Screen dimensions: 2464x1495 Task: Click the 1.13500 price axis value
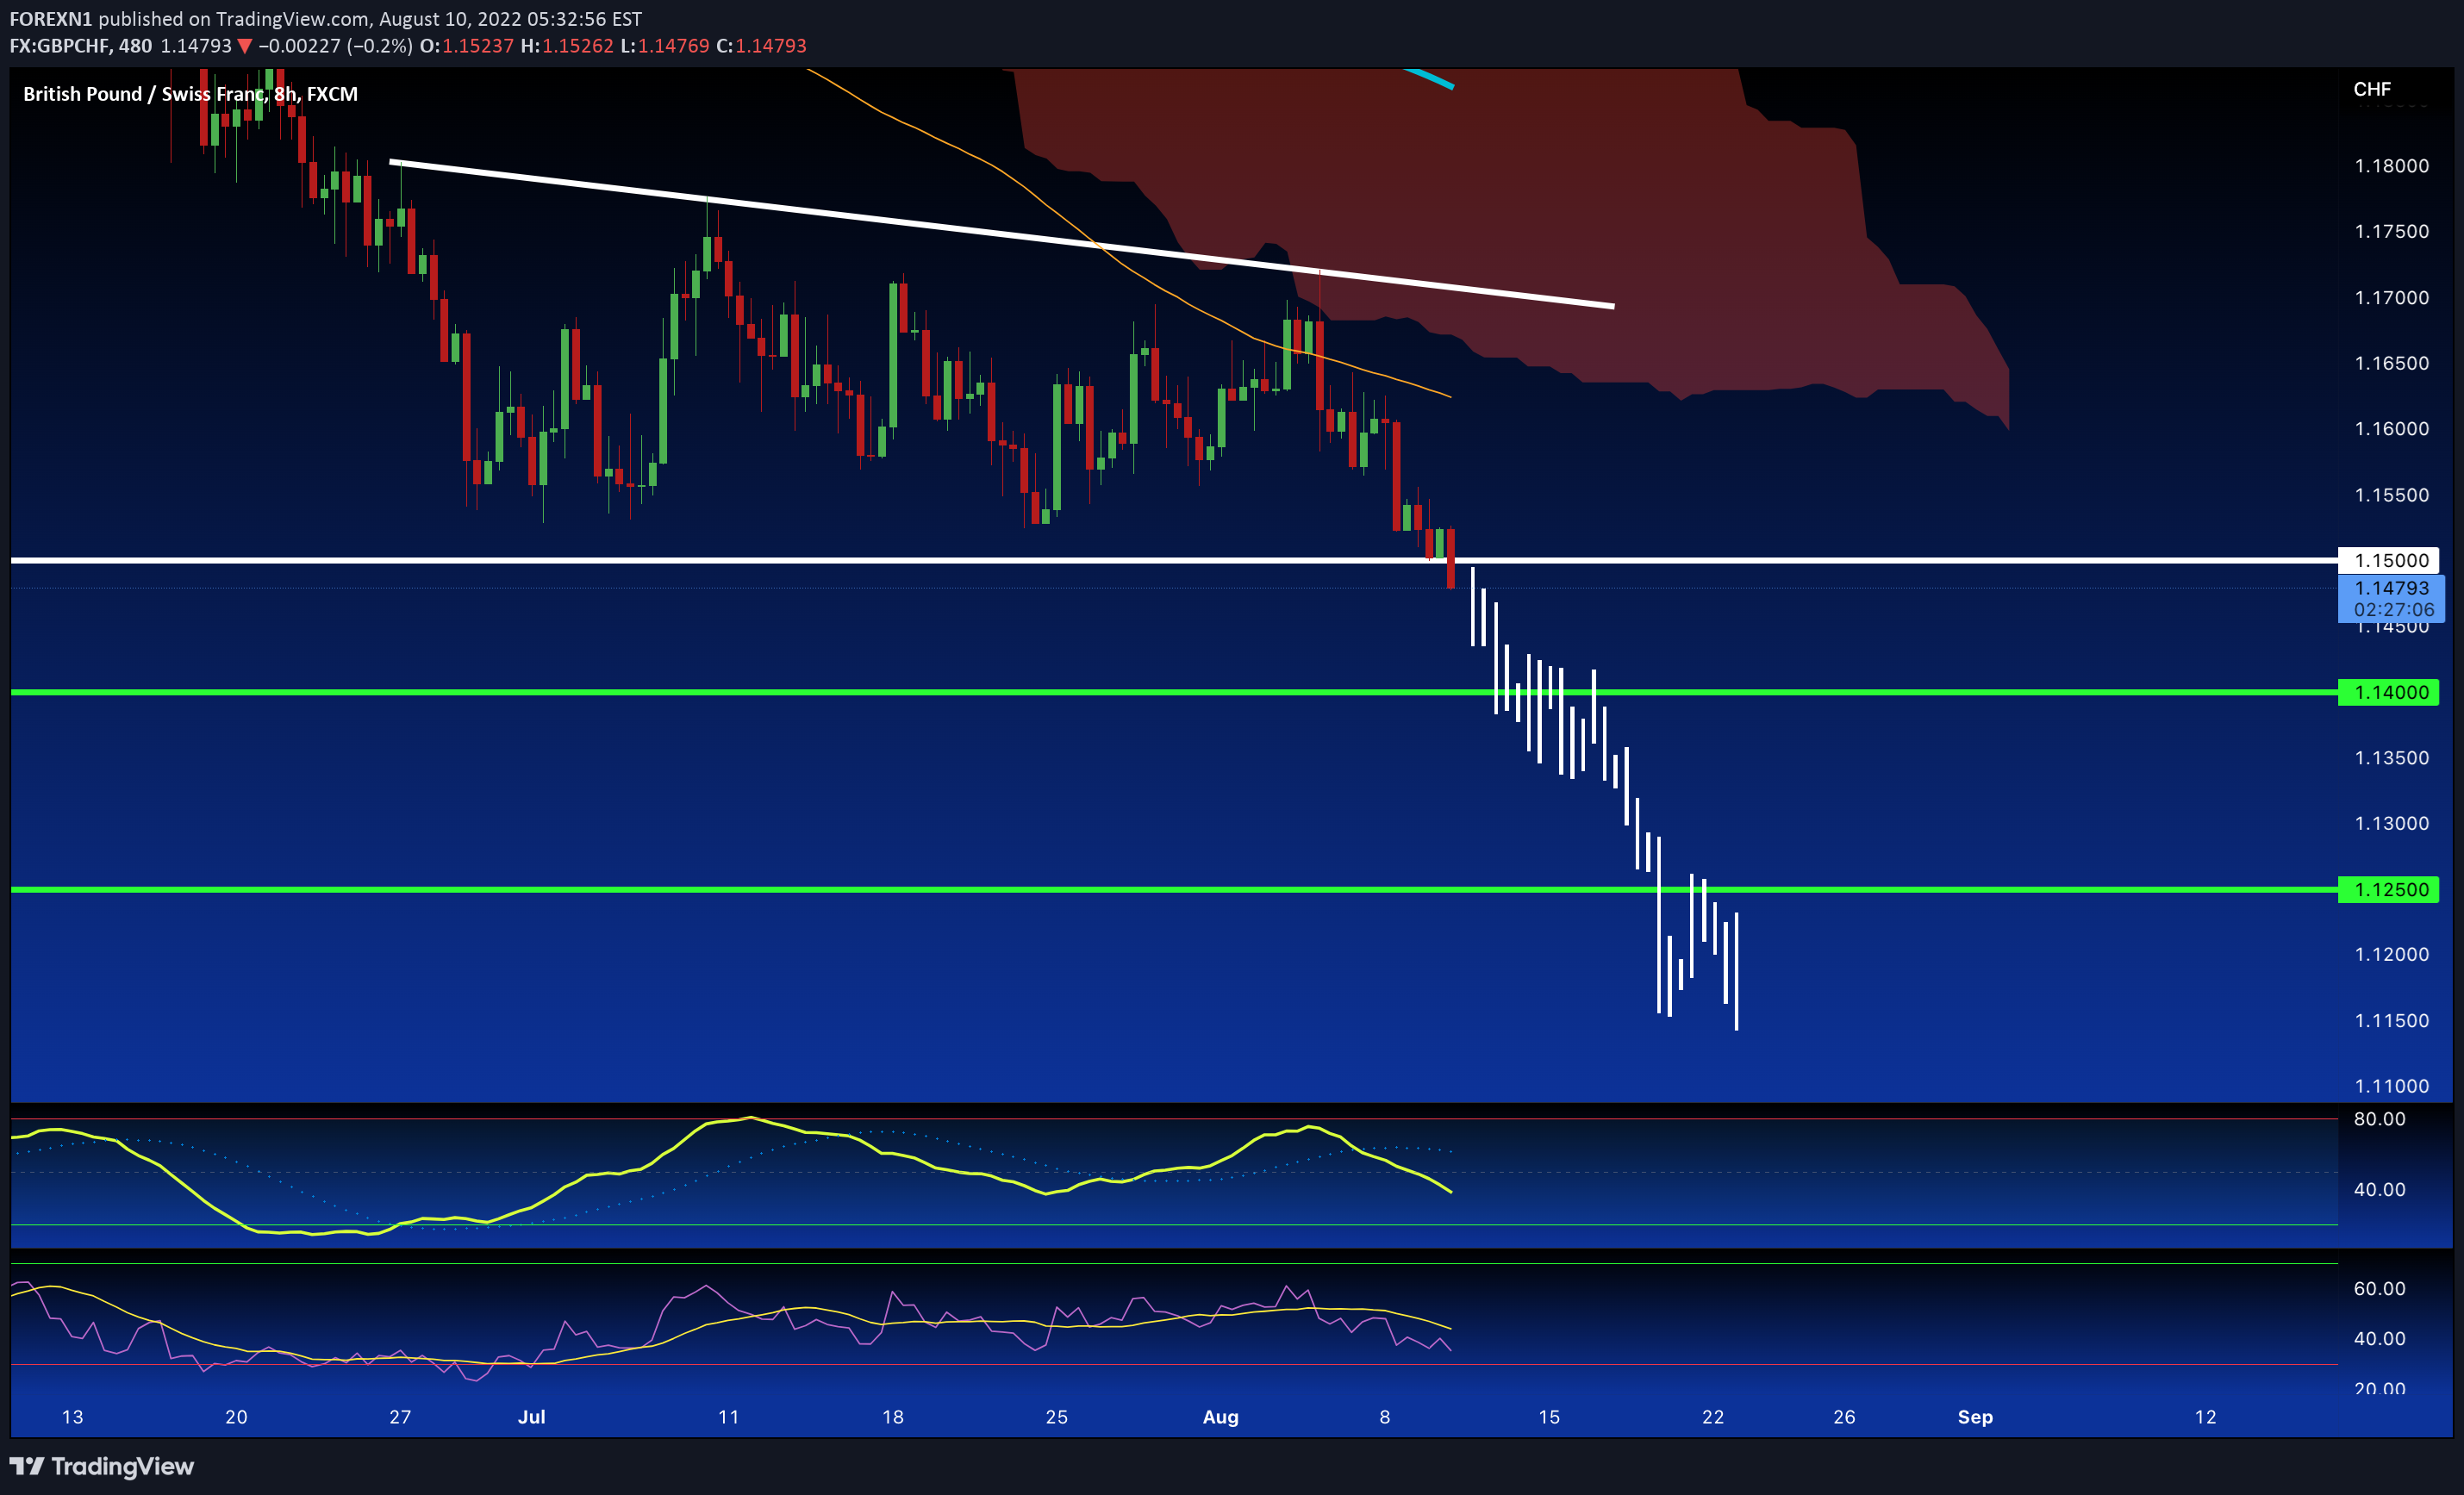pyautogui.click(x=2391, y=758)
